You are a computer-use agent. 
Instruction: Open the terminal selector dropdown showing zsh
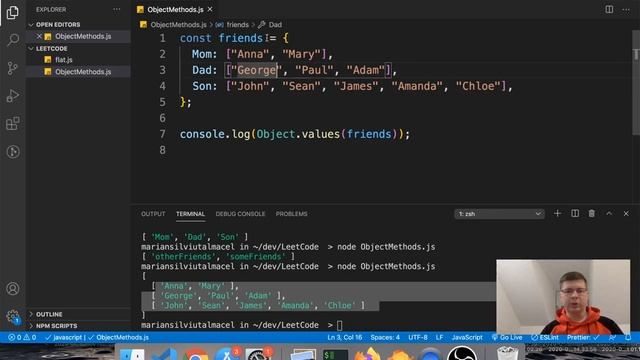tap(499, 214)
